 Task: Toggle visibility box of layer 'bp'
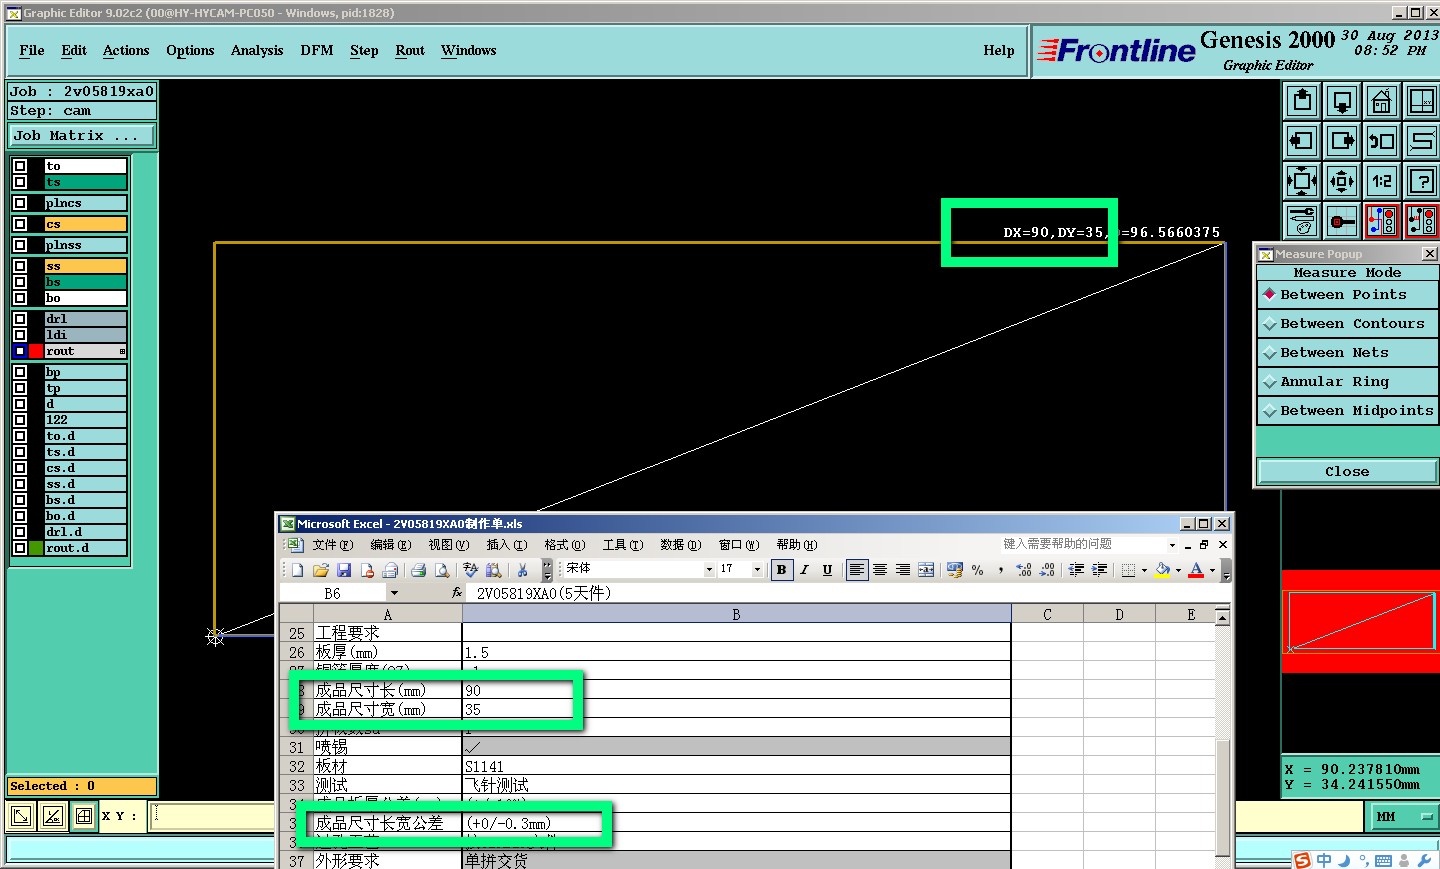[x=20, y=372]
